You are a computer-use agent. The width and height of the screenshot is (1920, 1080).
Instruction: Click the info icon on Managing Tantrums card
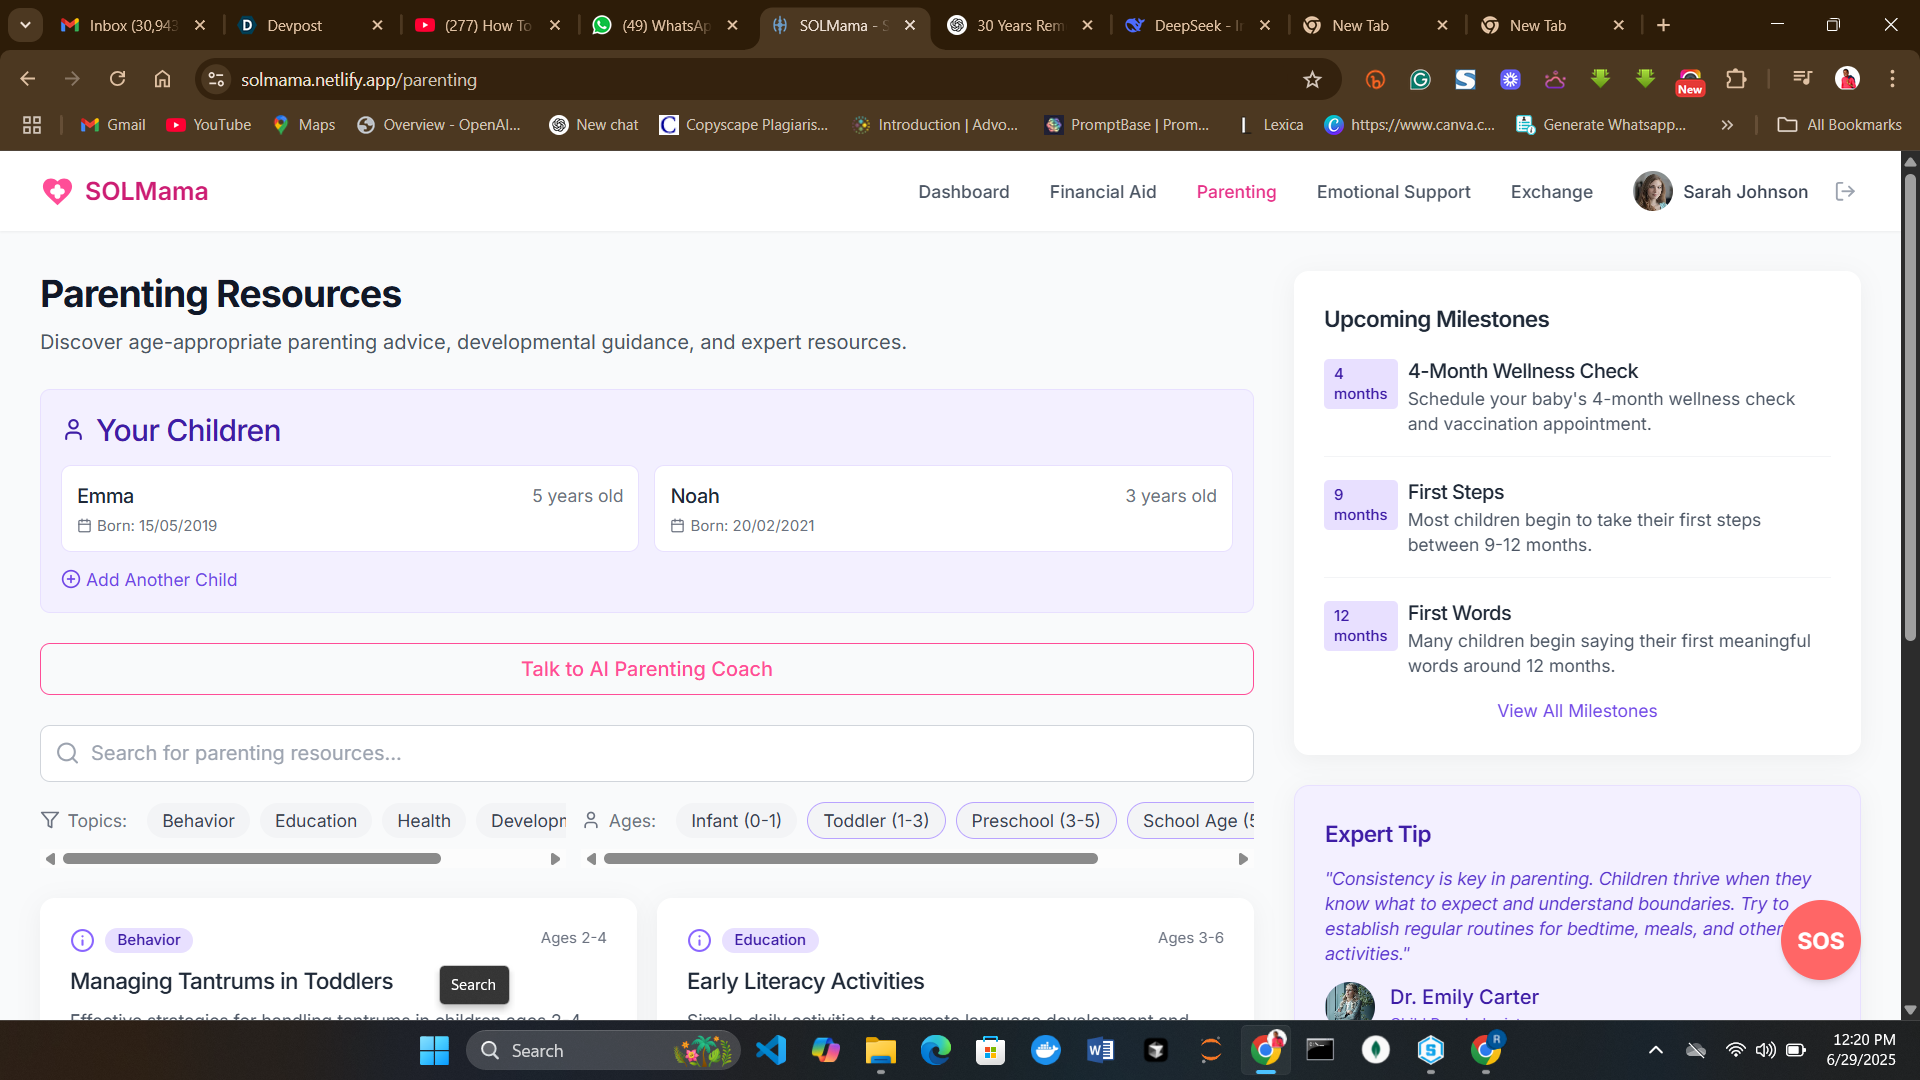pos(82,940)
